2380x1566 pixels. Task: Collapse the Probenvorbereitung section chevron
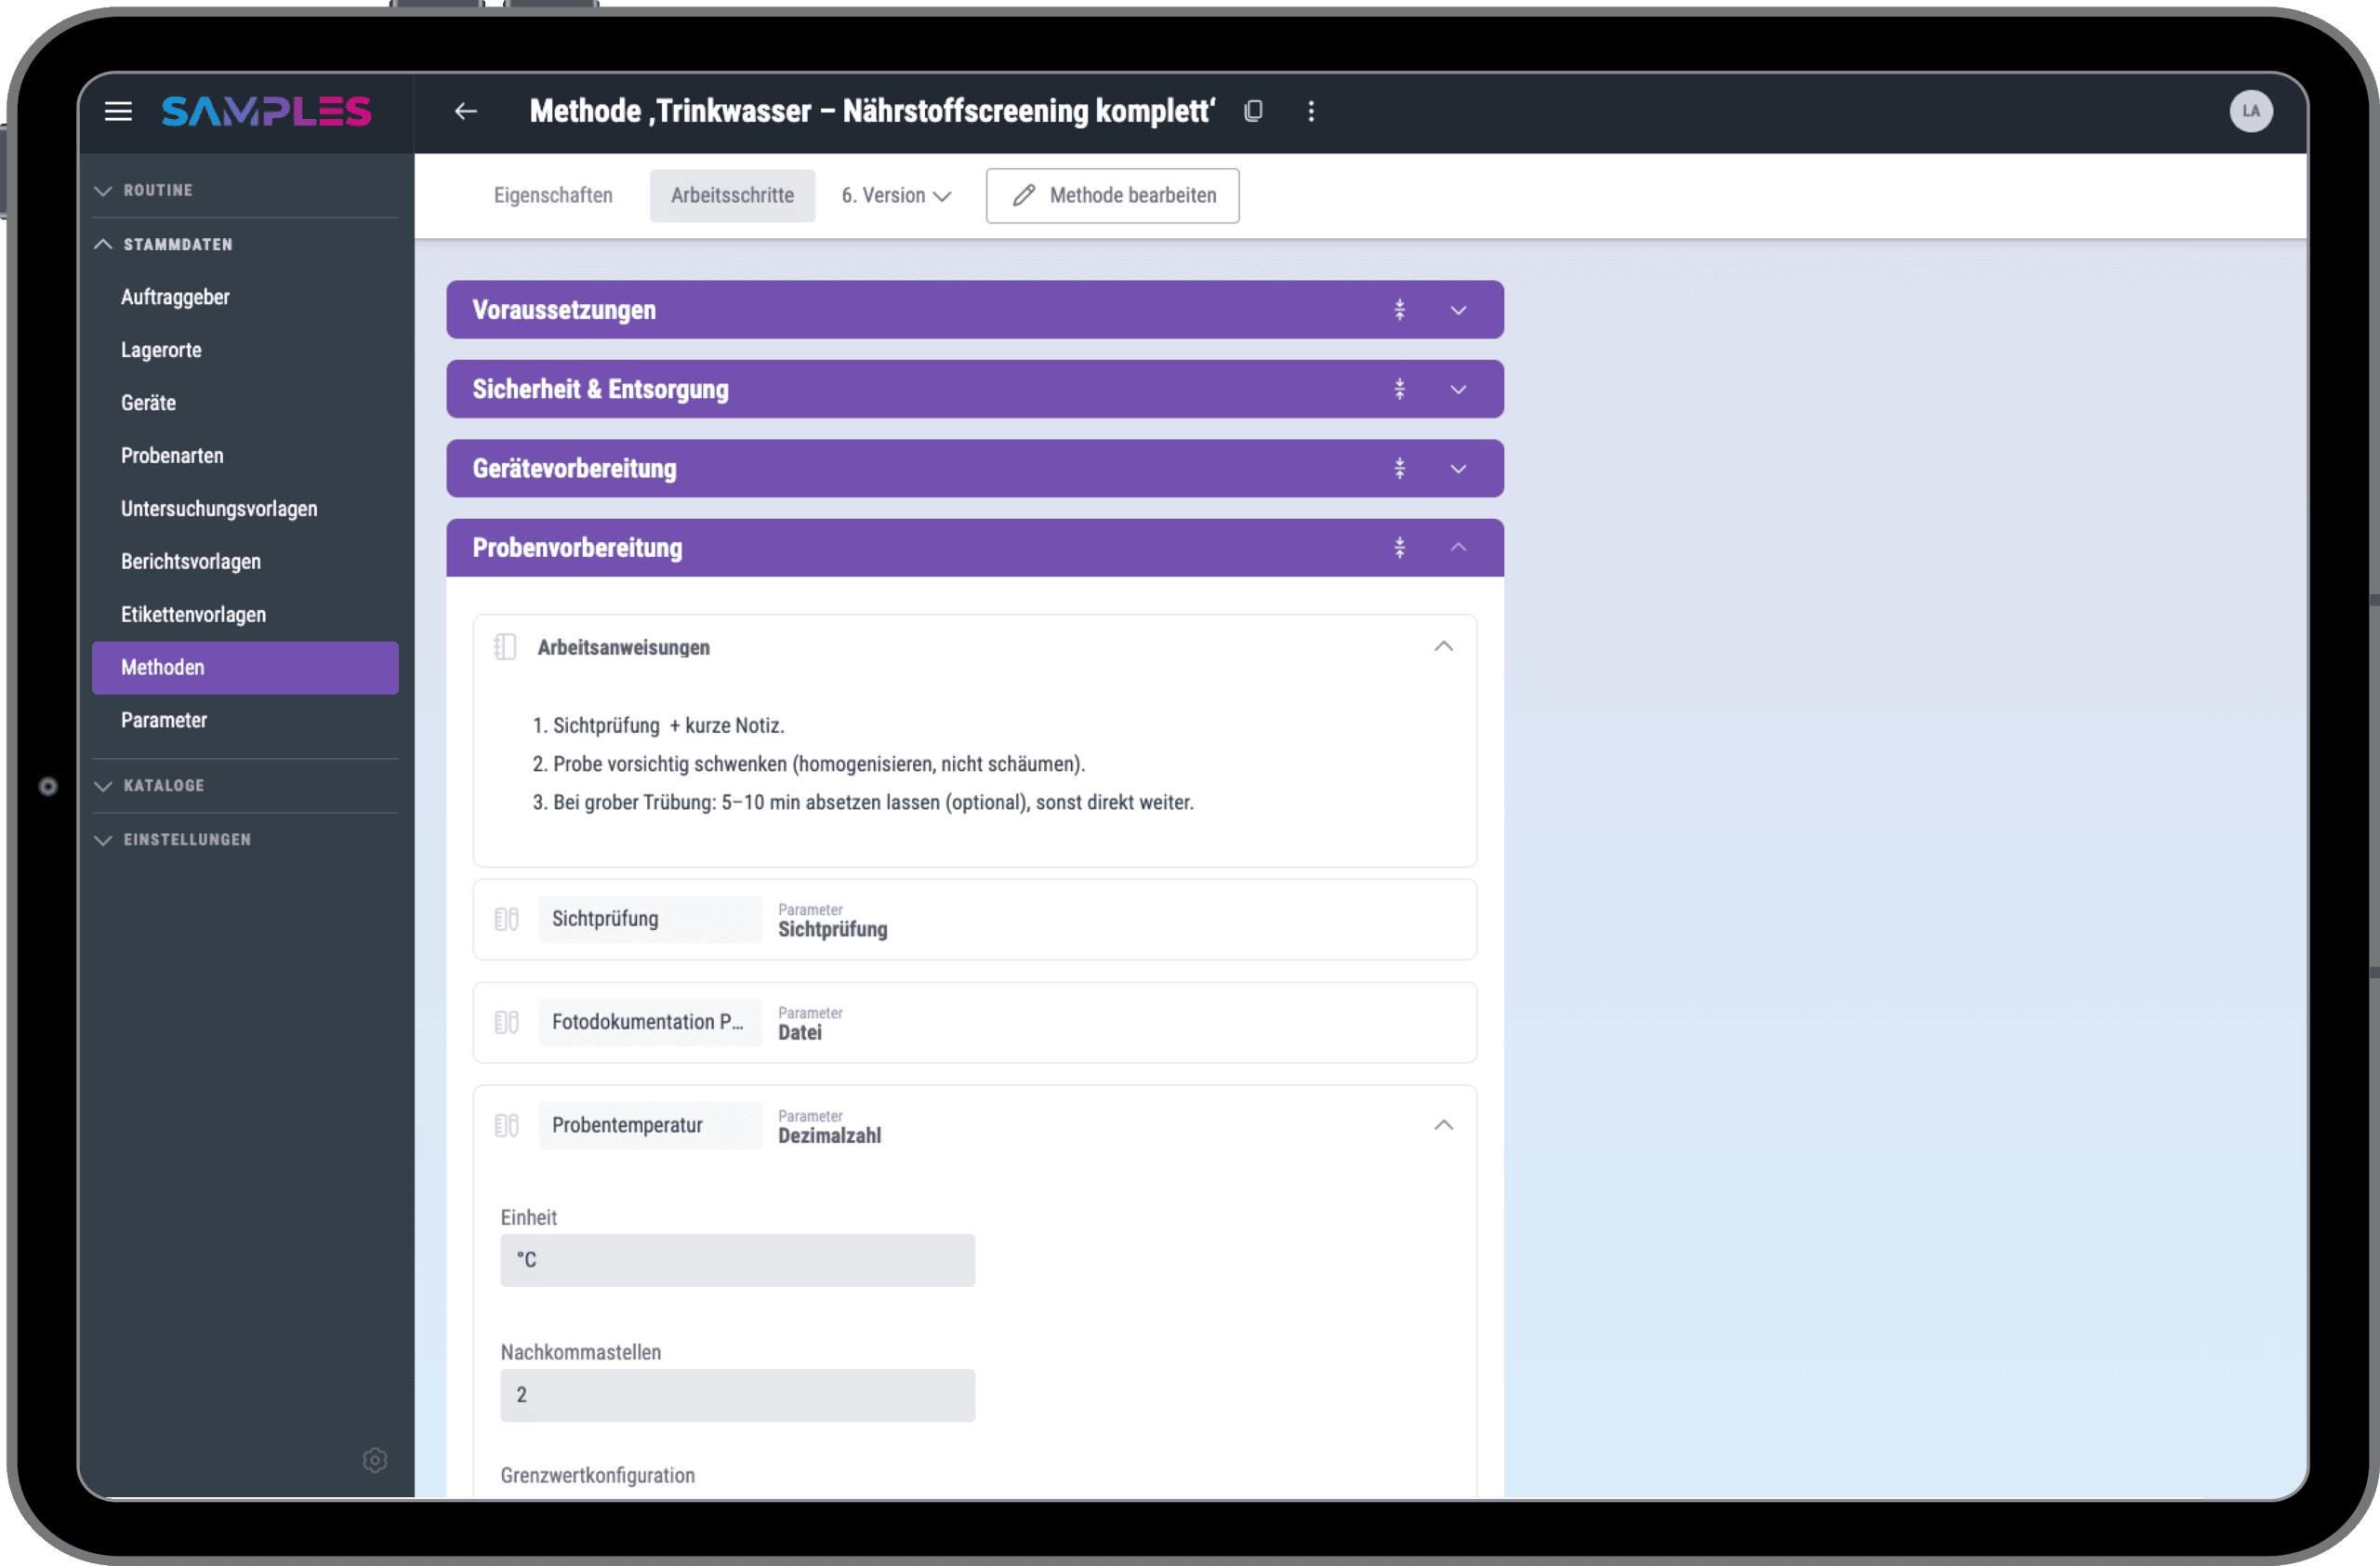1458,547
